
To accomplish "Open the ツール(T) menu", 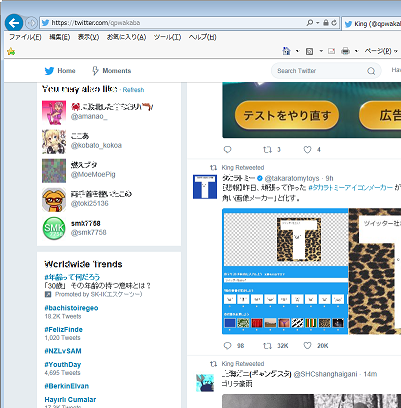I will point(167,37).
